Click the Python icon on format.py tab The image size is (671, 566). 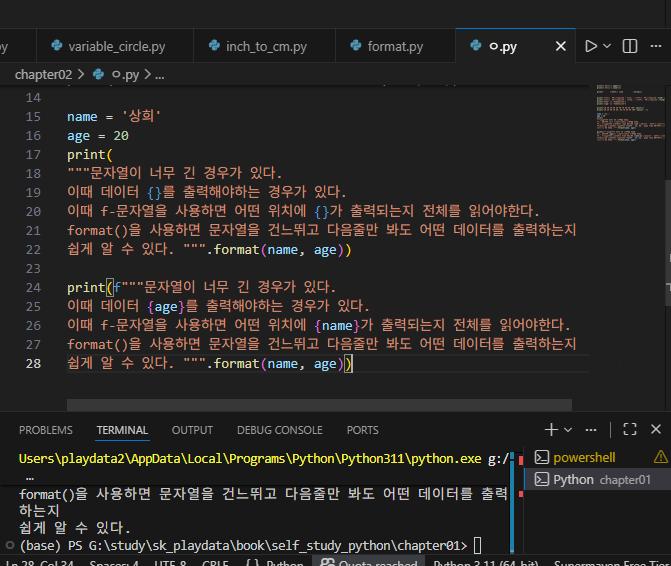coord(355,45)
